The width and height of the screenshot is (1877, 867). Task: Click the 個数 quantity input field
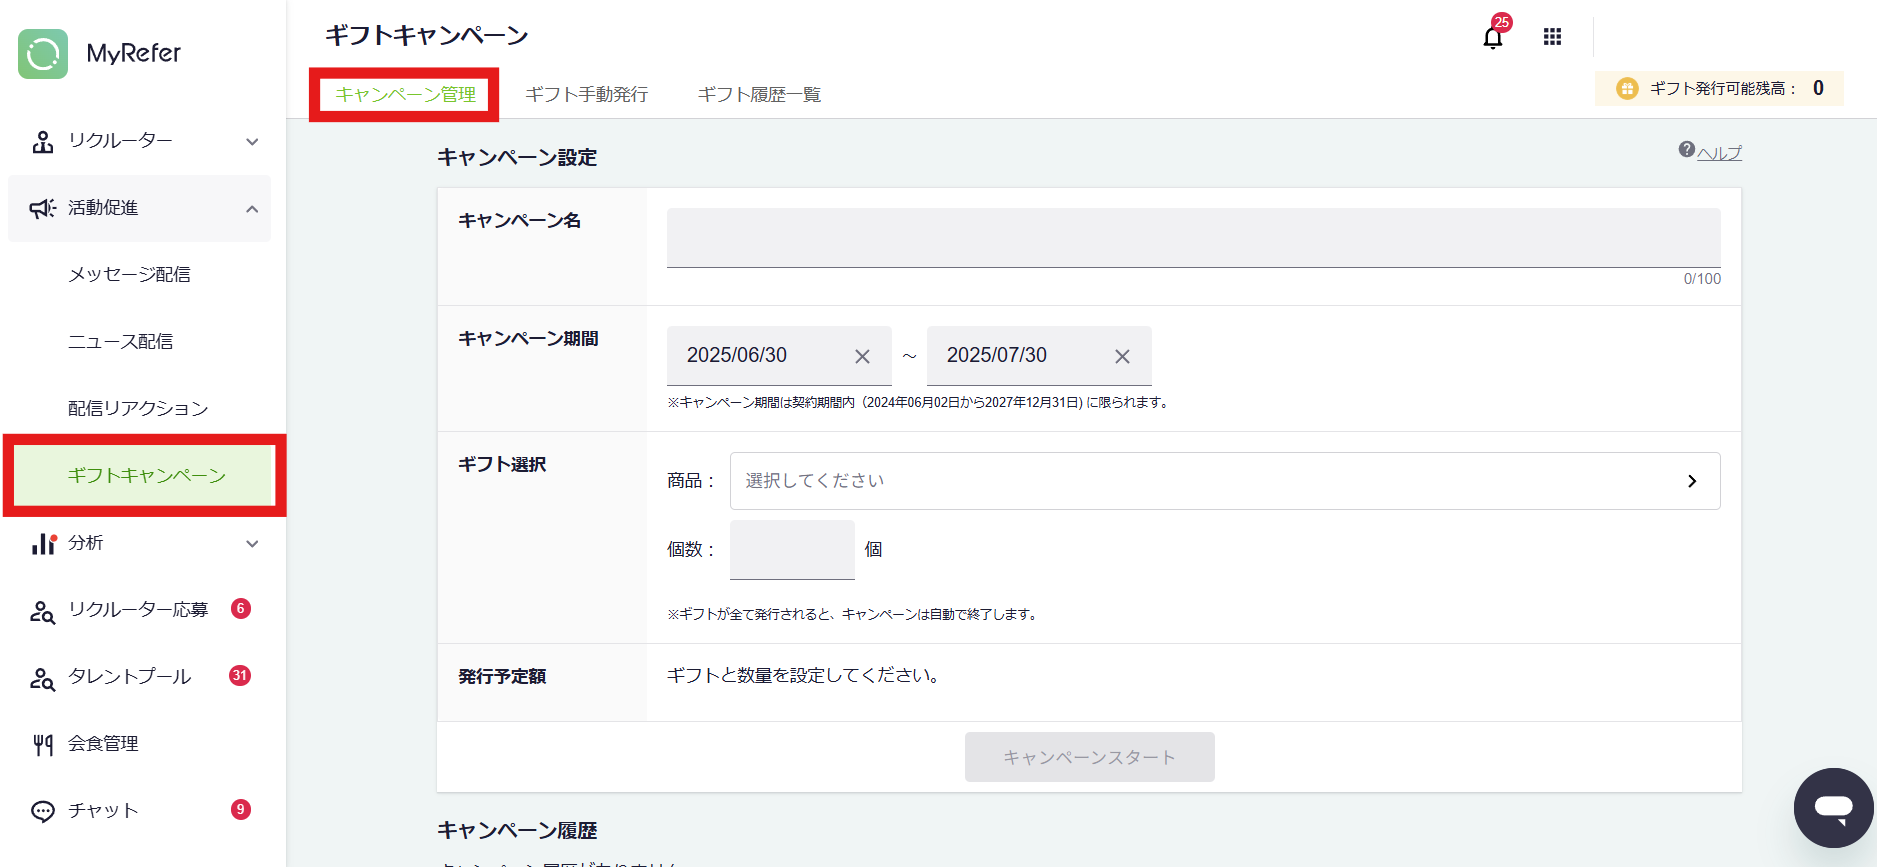point(791,549)
